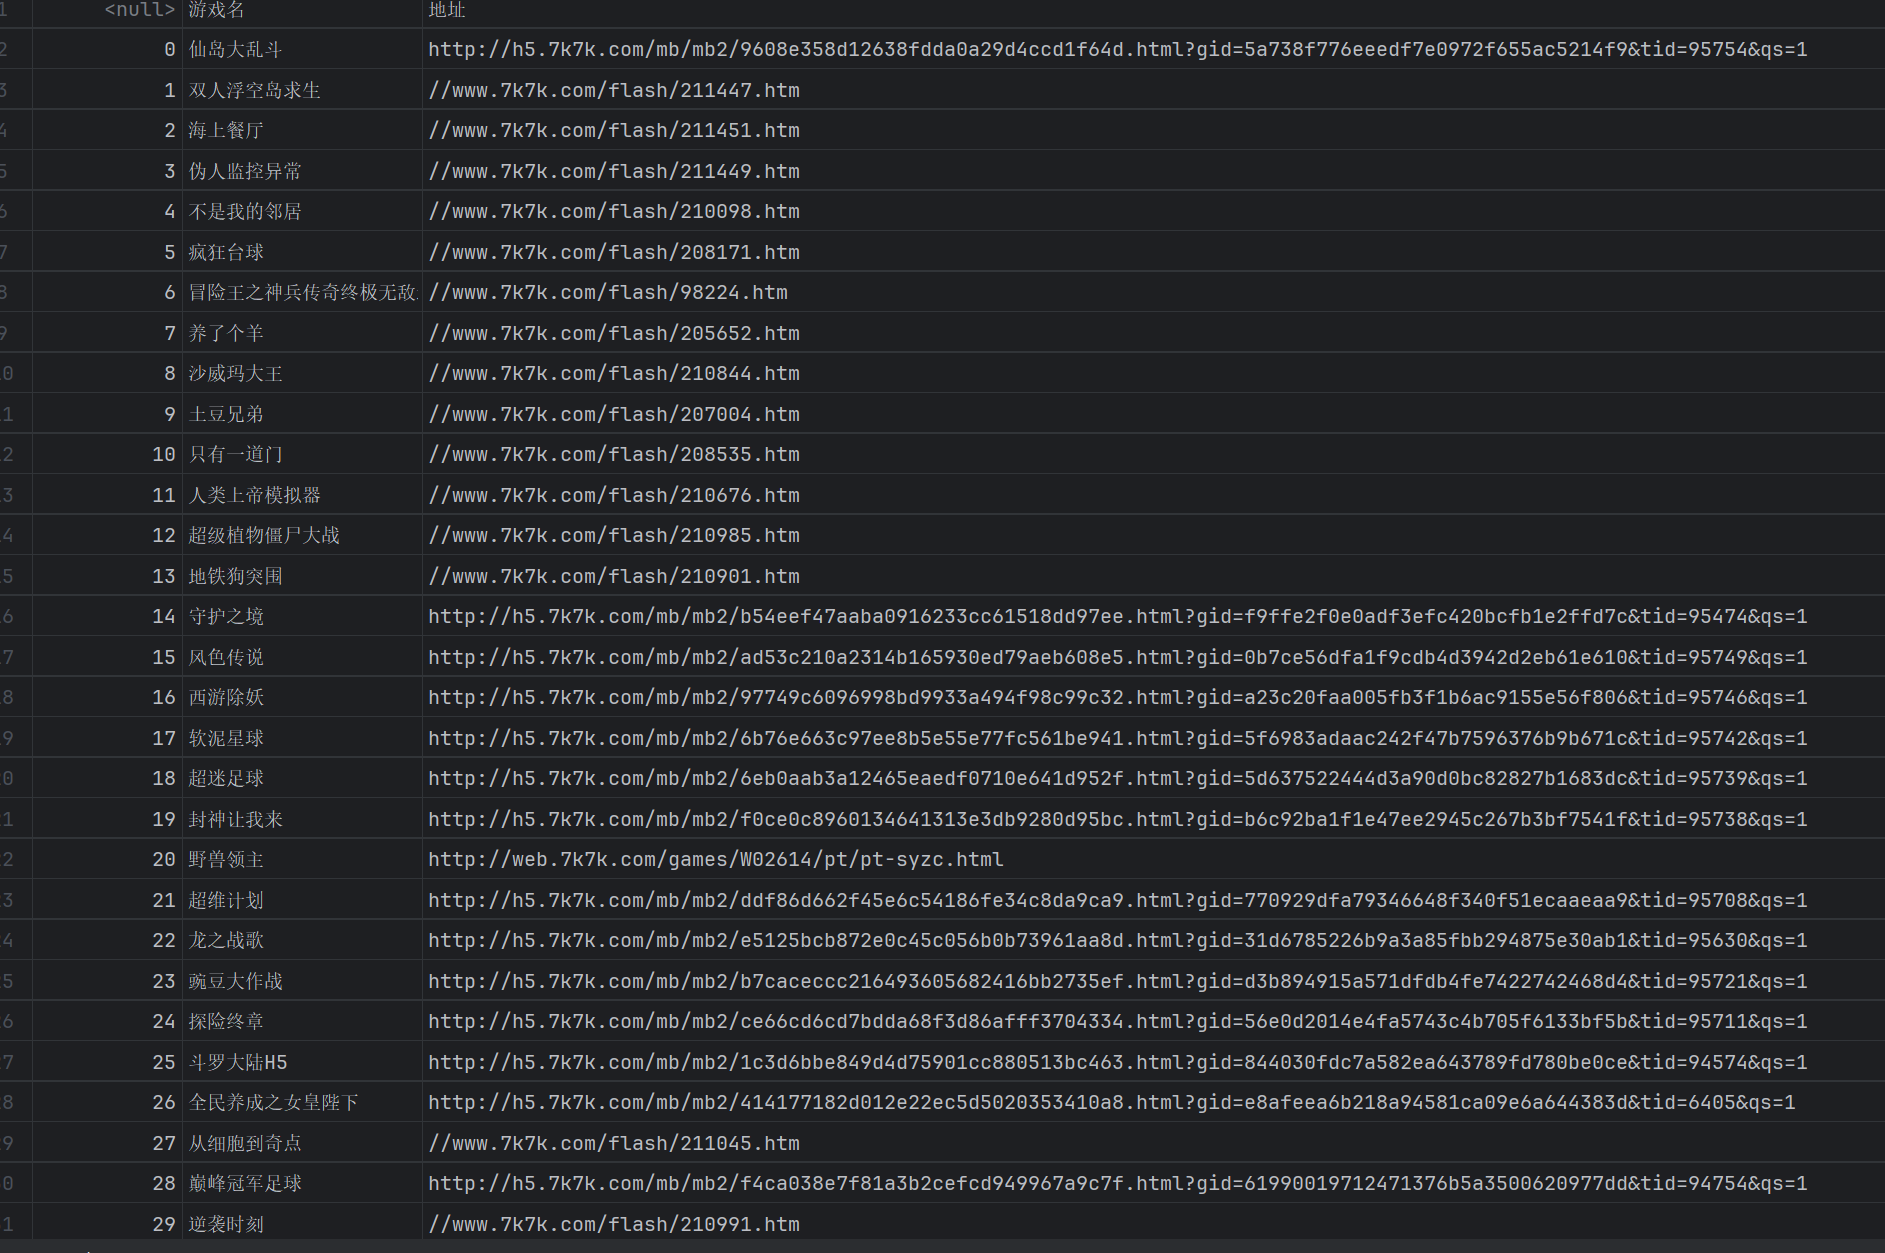The height and width of the screenshot is (1253, 1885).
Task: Click the flash/211045.htm link for 从细胞到奇点
Action: click(613, 1142)
